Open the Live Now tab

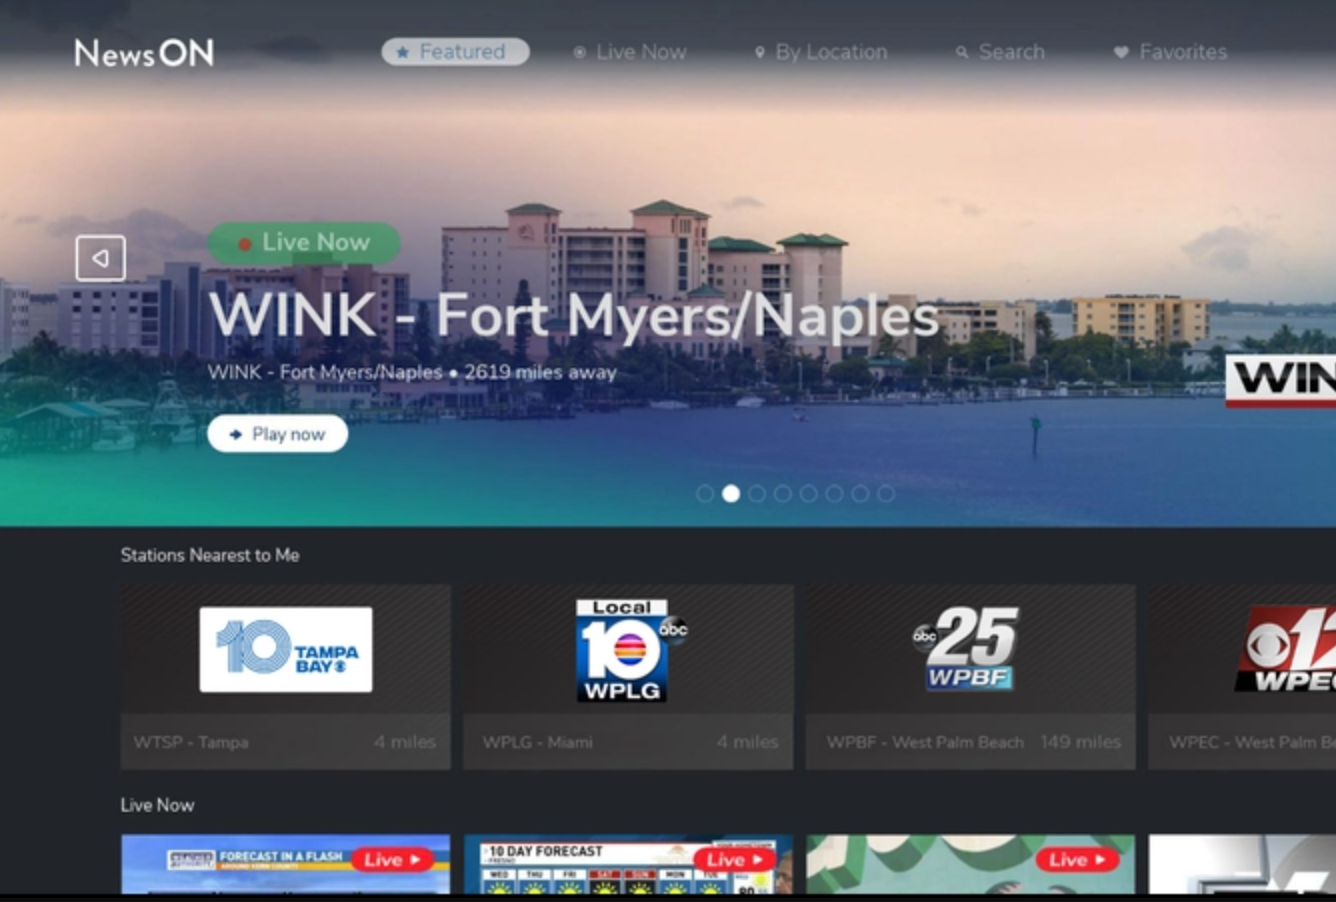click(629, 52)
